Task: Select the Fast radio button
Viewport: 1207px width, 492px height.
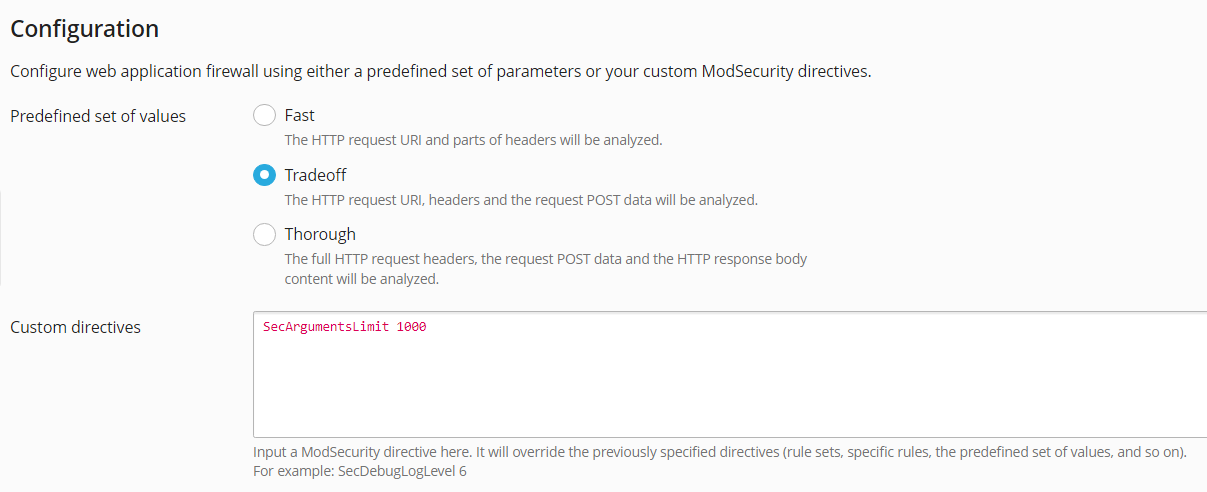Action: (x=264, y=115)
